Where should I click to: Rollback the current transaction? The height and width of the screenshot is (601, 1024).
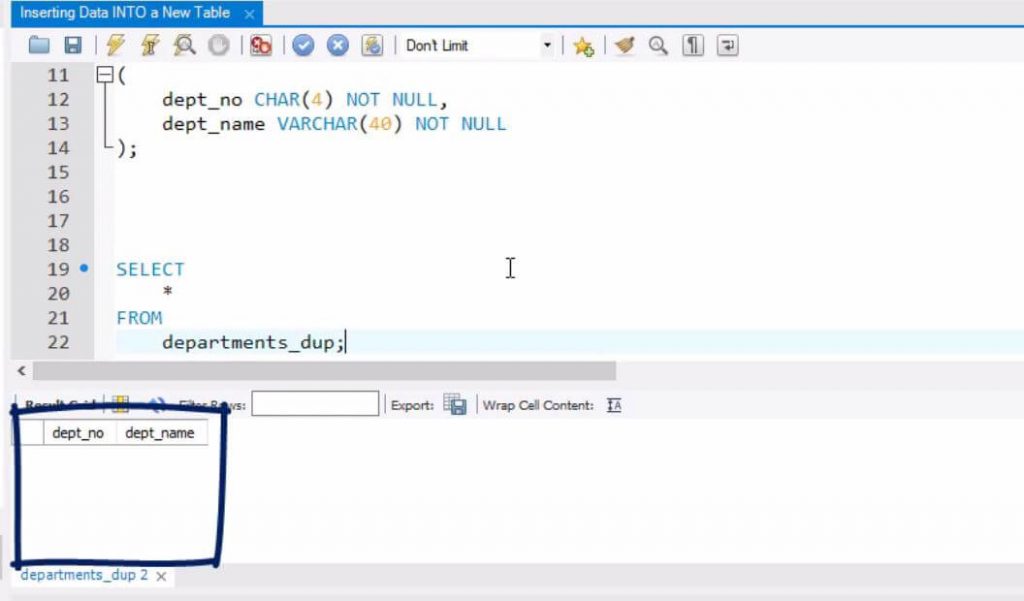click(337, 45)
